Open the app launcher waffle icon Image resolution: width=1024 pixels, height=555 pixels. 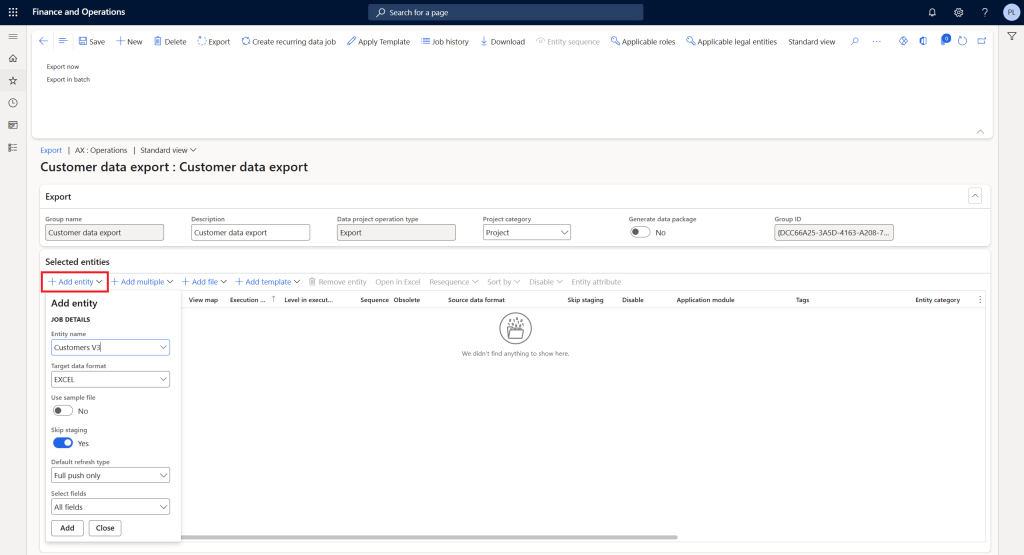tap(12, 12)
